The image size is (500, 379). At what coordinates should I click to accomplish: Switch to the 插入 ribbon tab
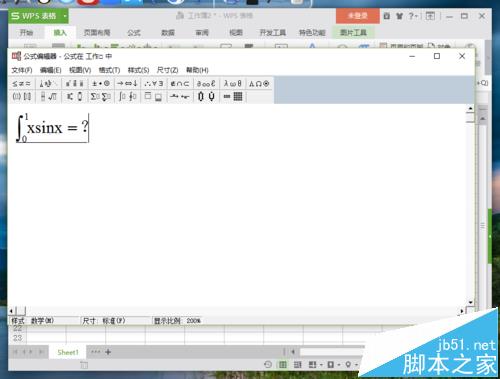pos(60,33)
